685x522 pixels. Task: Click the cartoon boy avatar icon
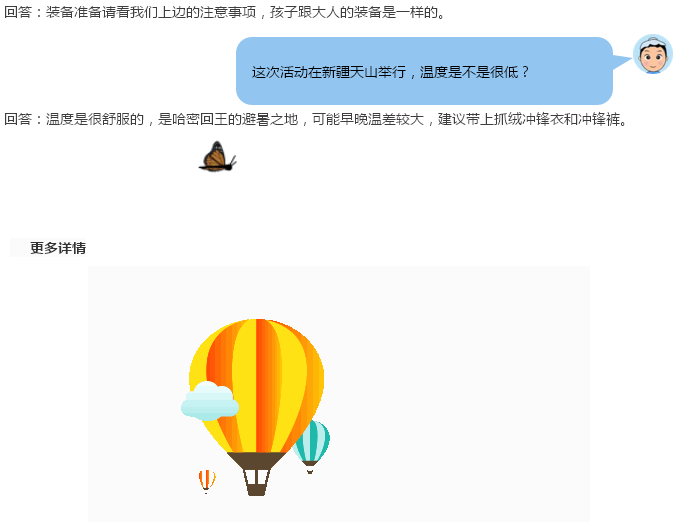(653, 54)
